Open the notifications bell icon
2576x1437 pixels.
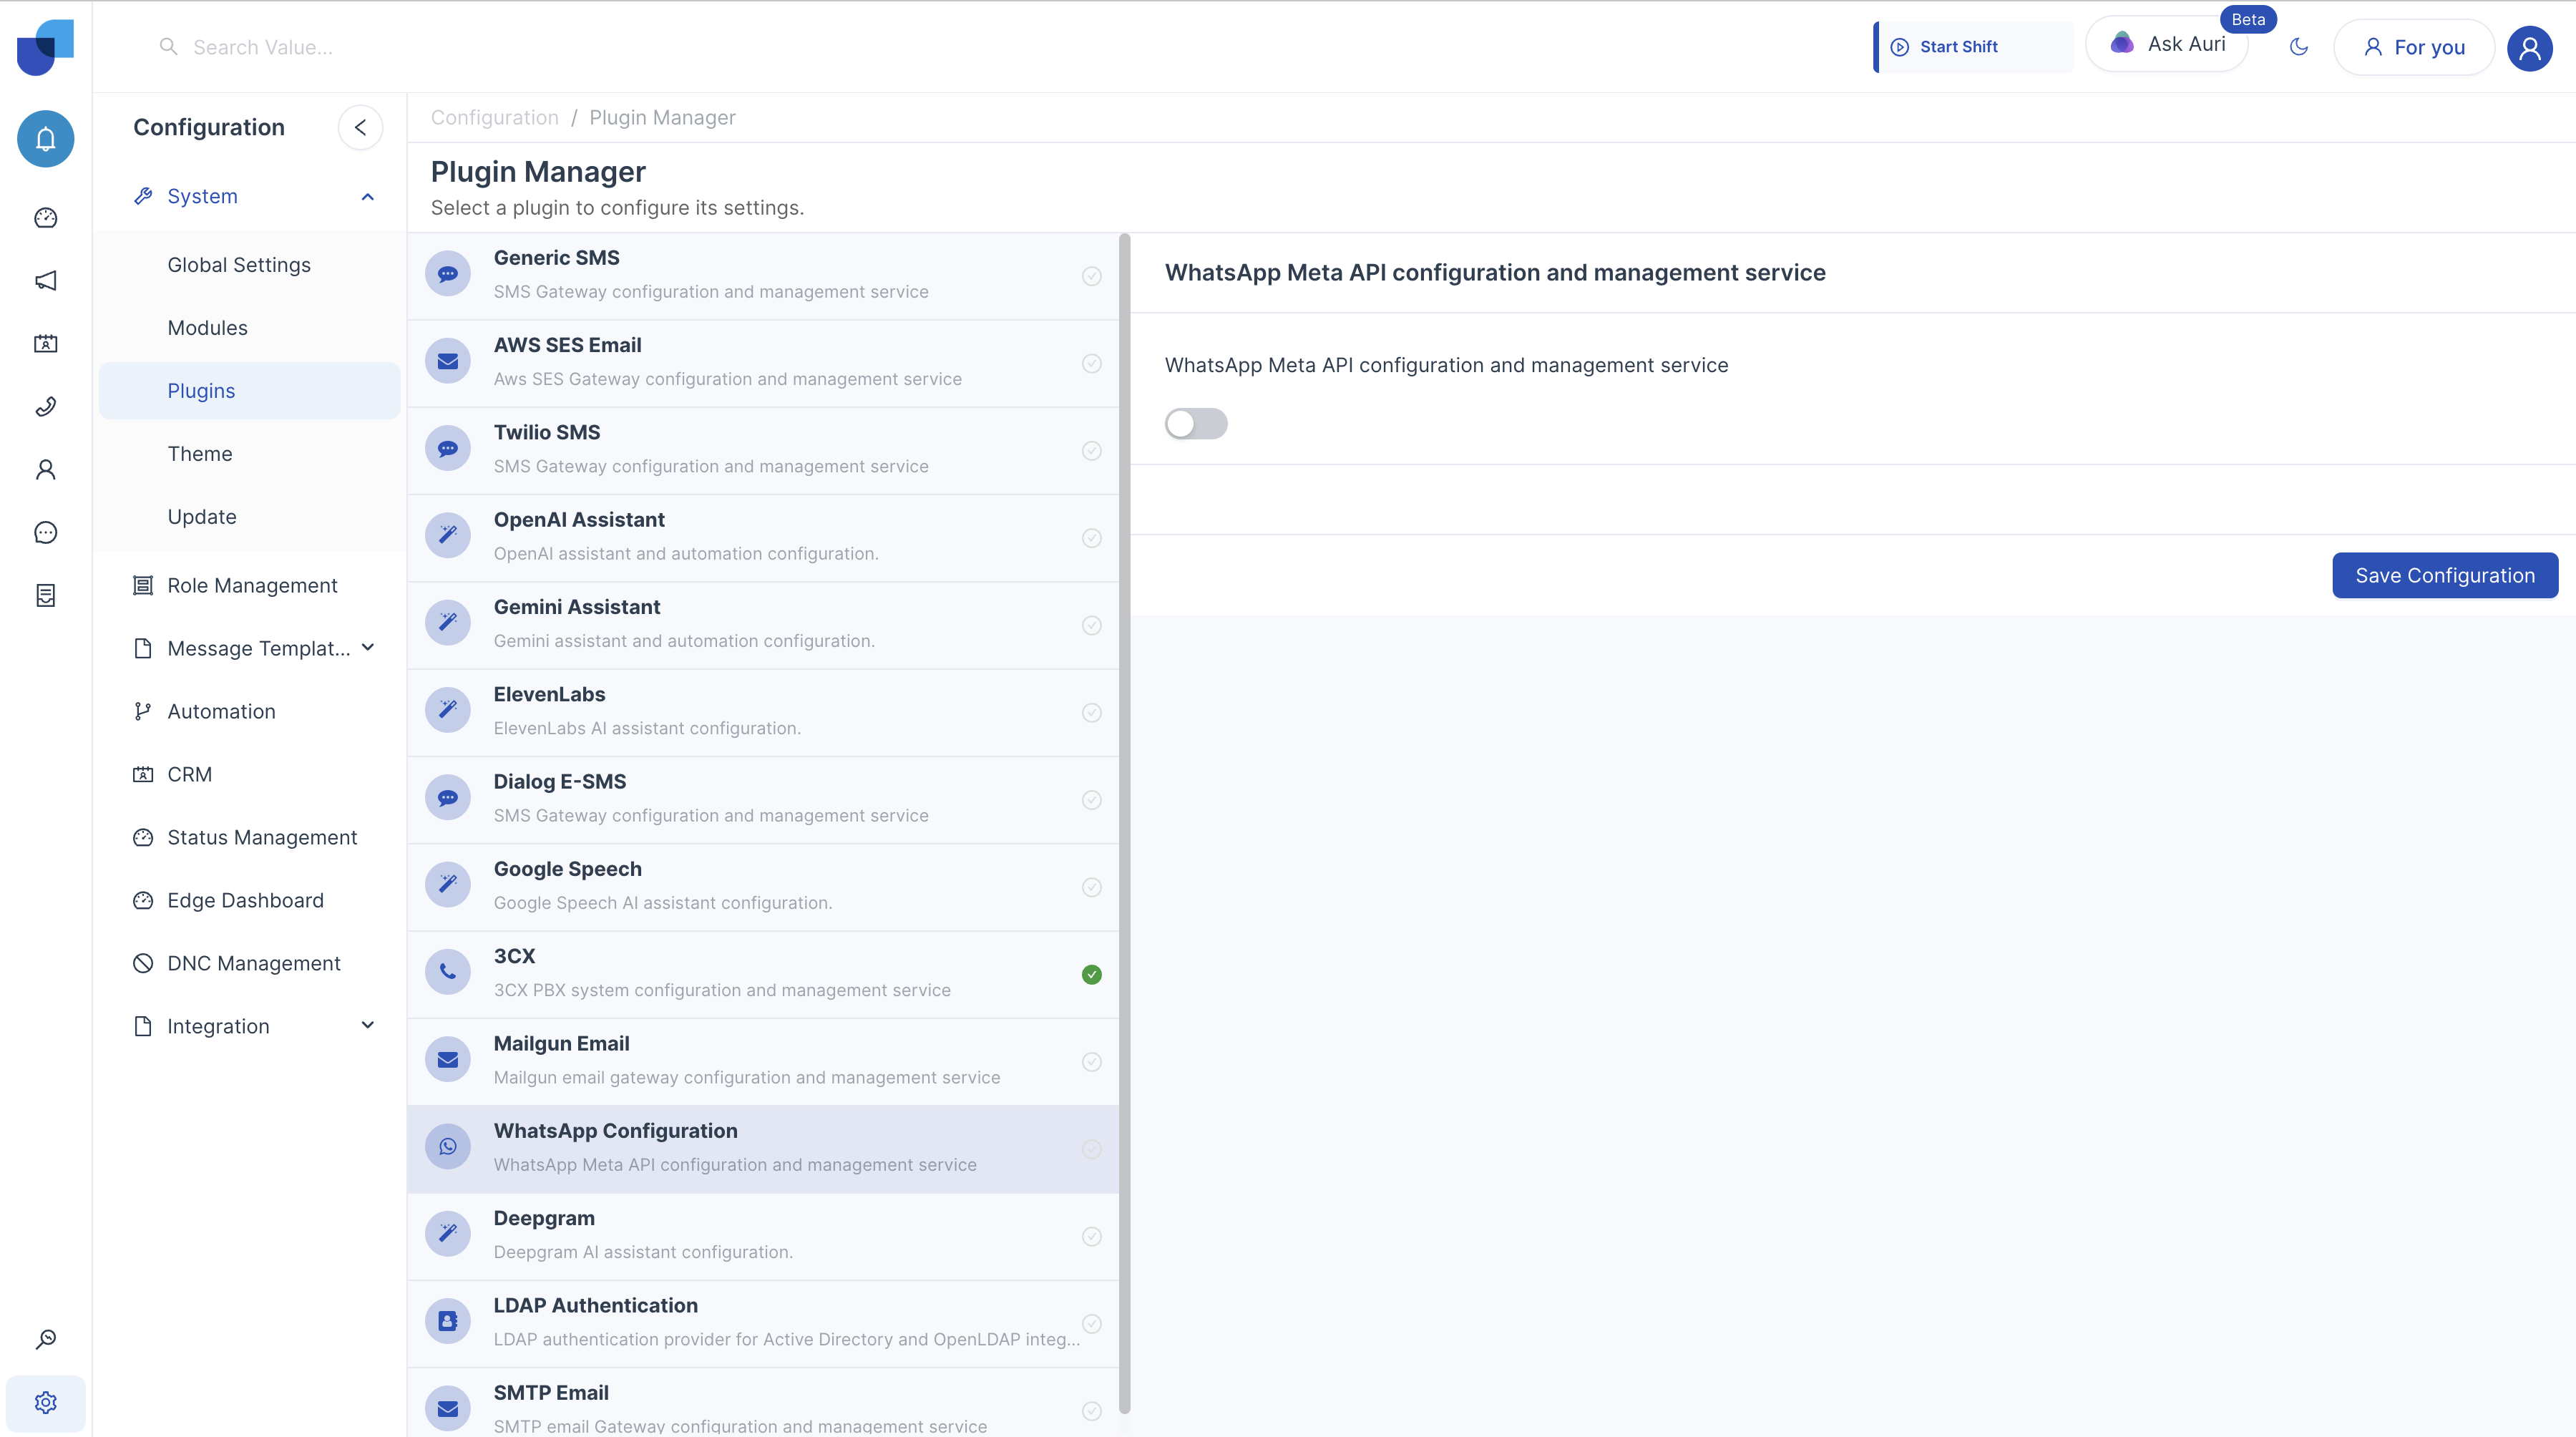click(45, 138)
